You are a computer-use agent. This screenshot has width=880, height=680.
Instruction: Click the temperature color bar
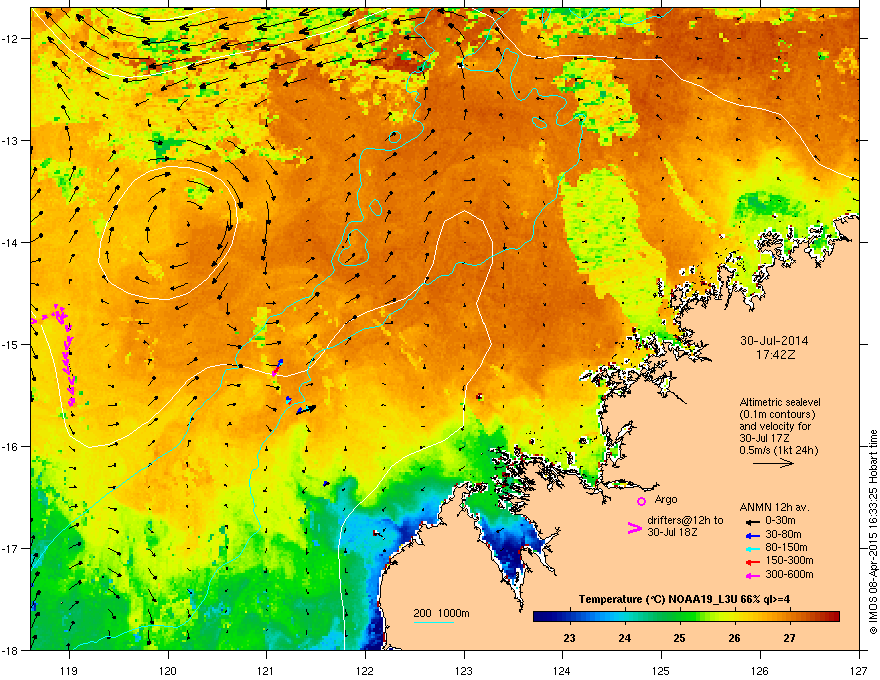click(686, 616)
